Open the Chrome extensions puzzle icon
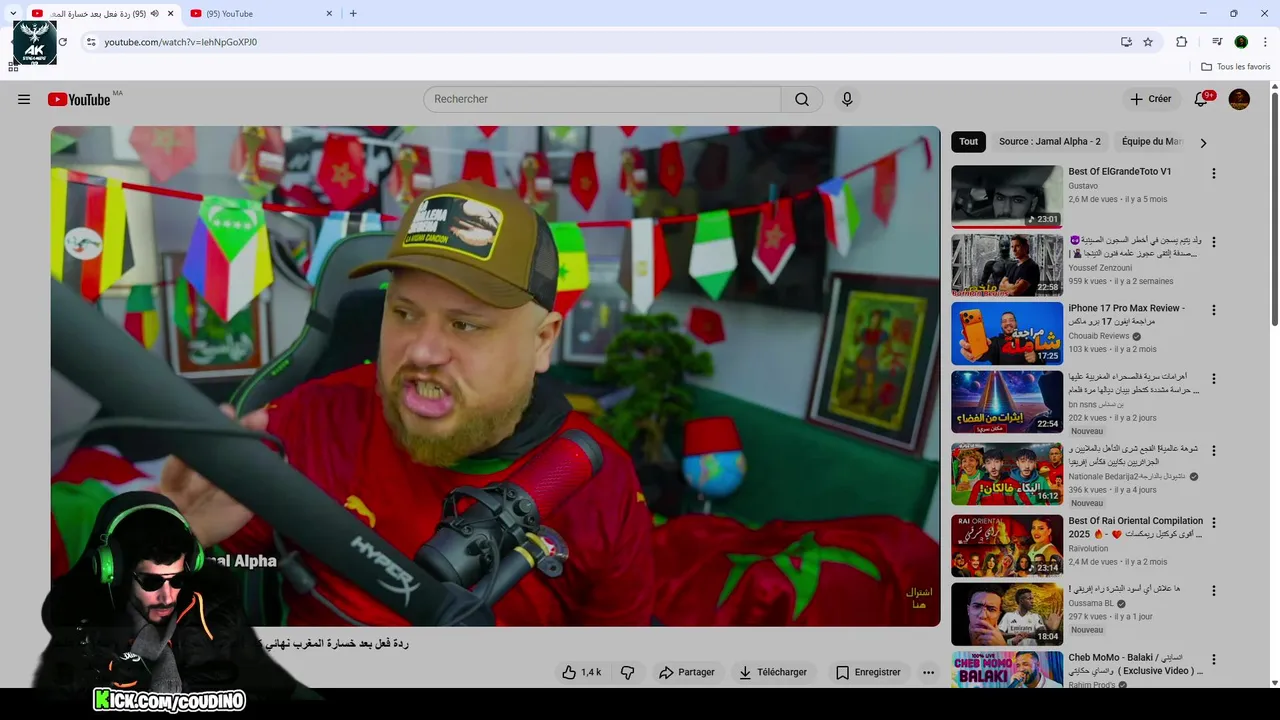The image size is (1280, 720). pyautogui.click(x=1182, y=42)
